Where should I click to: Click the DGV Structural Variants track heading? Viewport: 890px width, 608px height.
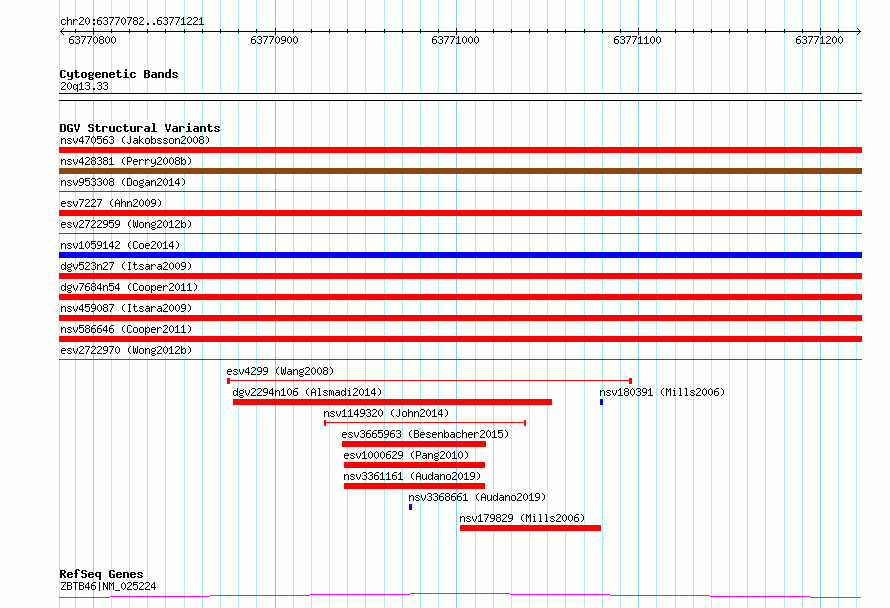coord(140,128)
